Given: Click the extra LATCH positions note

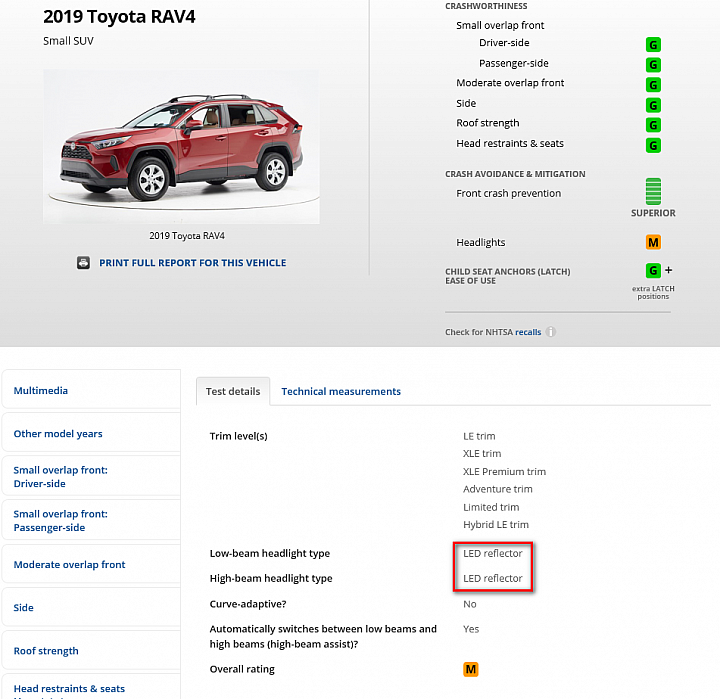Looking at the screenshot, I should tap(653, 292).
